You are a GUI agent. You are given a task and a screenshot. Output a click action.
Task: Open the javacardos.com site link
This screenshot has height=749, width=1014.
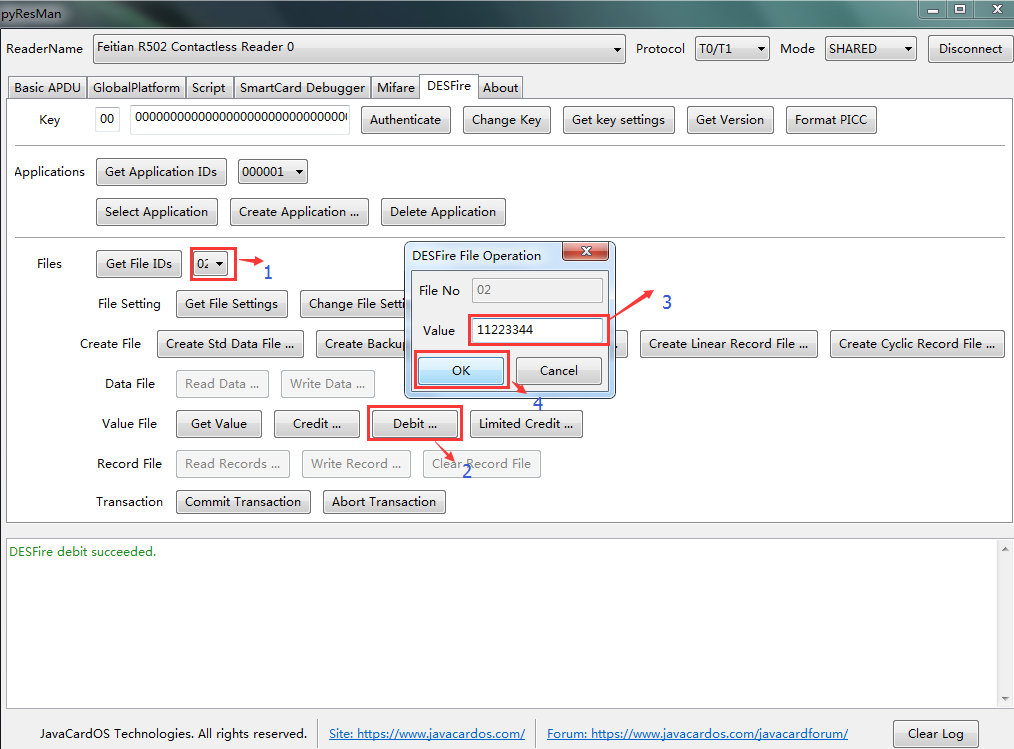tap(427, 733)
